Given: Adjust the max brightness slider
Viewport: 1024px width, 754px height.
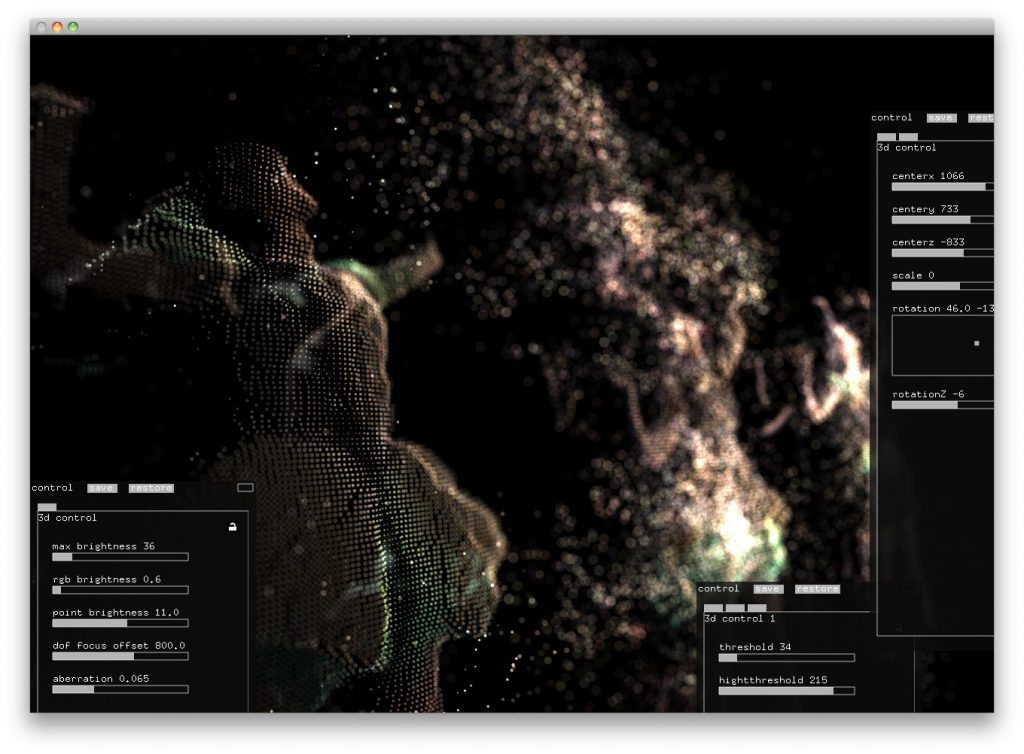Looking at the screenshot, I should click(120, 557).
